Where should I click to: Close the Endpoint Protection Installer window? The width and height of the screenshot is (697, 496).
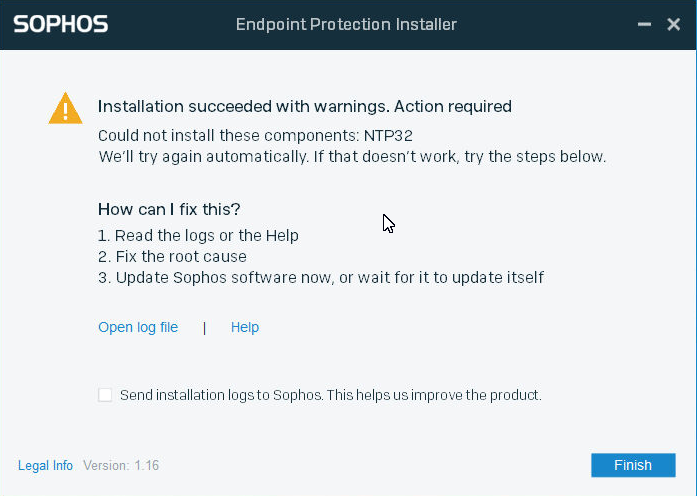[x=673, y=24]
